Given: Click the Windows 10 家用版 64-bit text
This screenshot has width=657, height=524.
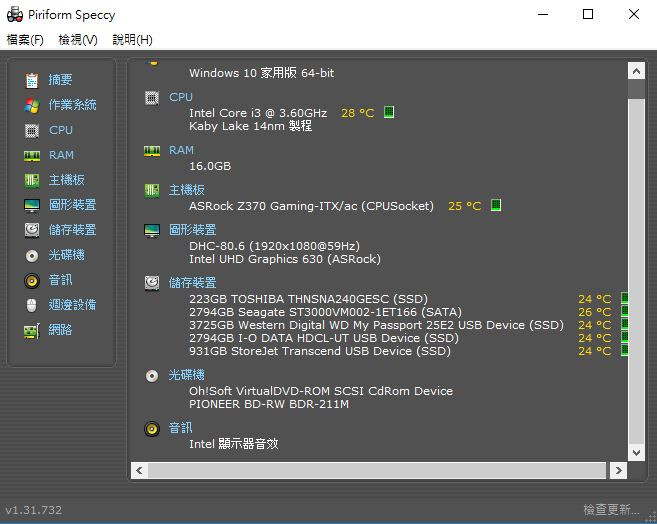Looking at the screenshot, I should [261, 73].
